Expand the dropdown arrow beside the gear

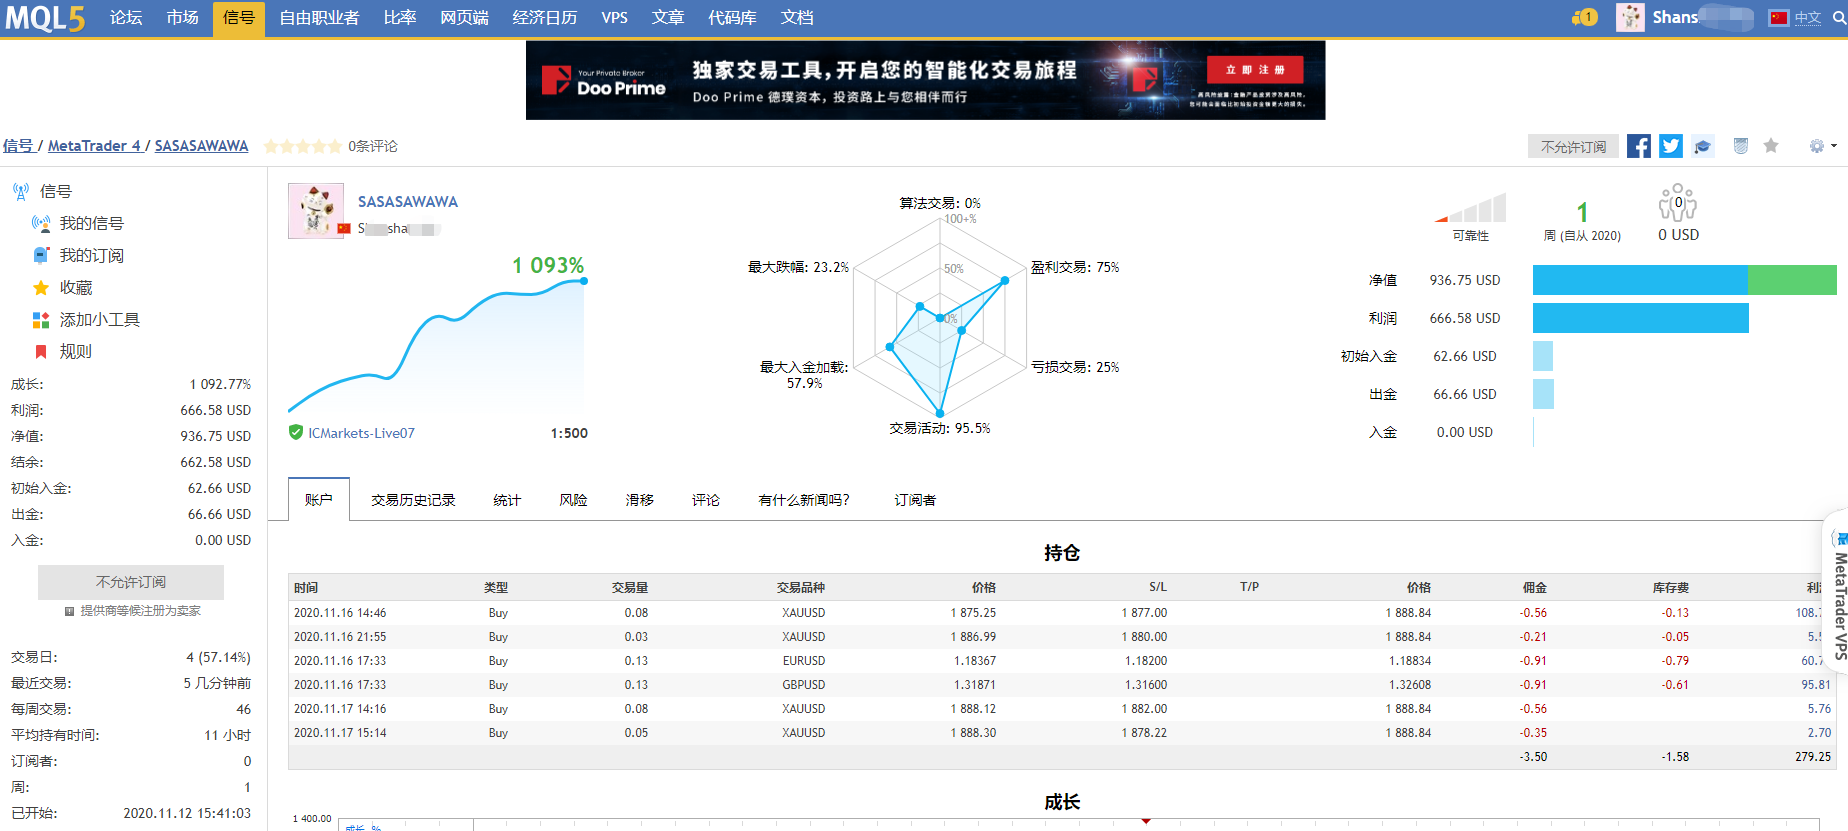click(x=1833, y=146)
